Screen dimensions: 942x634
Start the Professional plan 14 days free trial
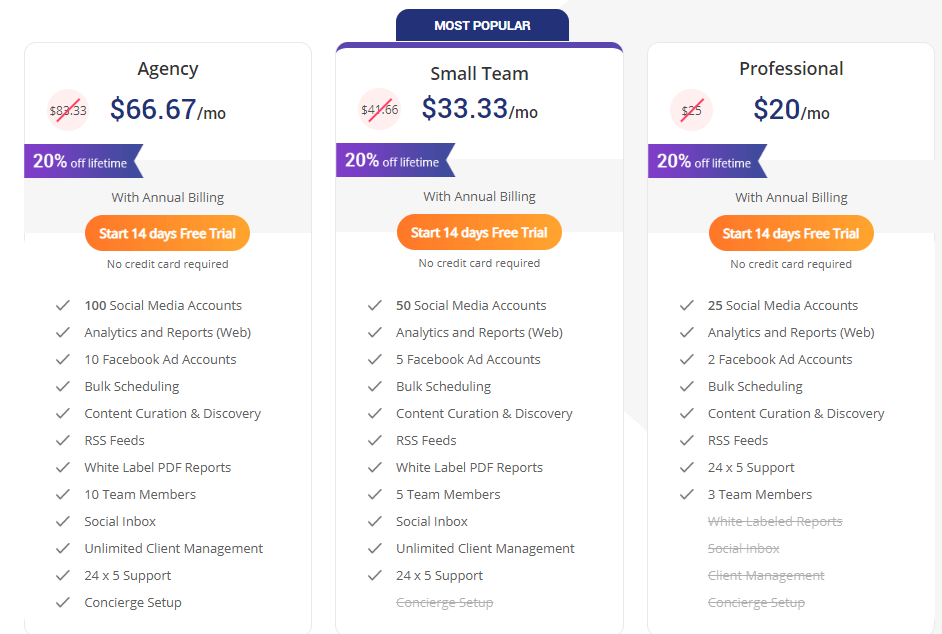click(x=791, y=234)
